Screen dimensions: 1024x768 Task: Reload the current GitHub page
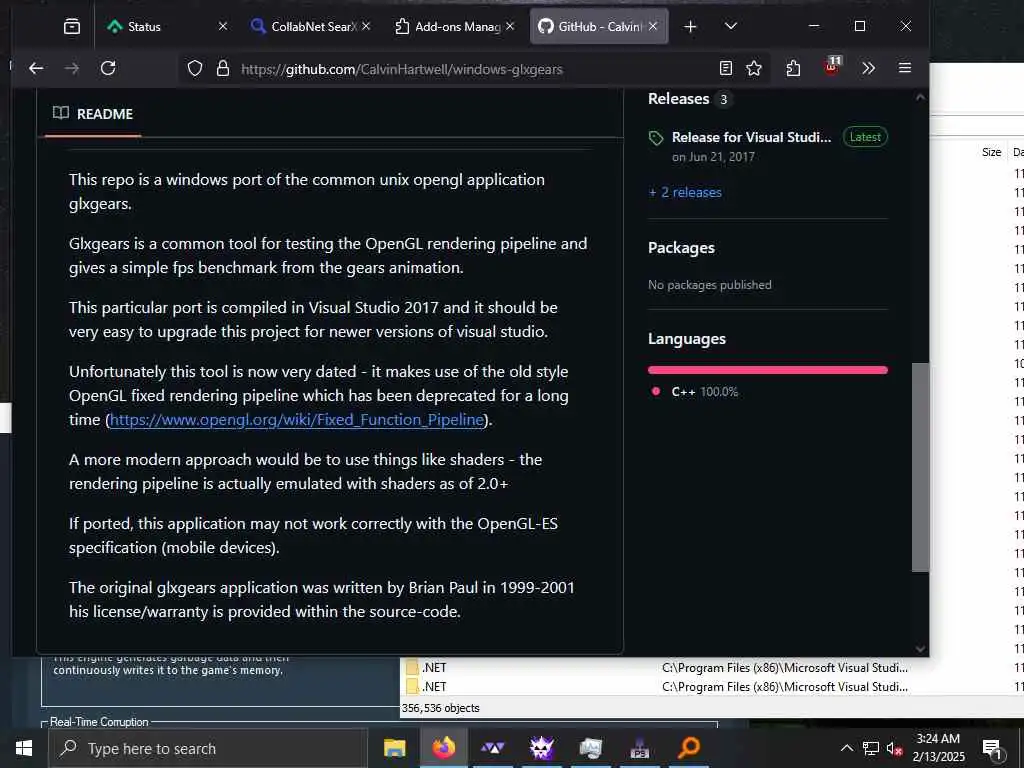108,68
